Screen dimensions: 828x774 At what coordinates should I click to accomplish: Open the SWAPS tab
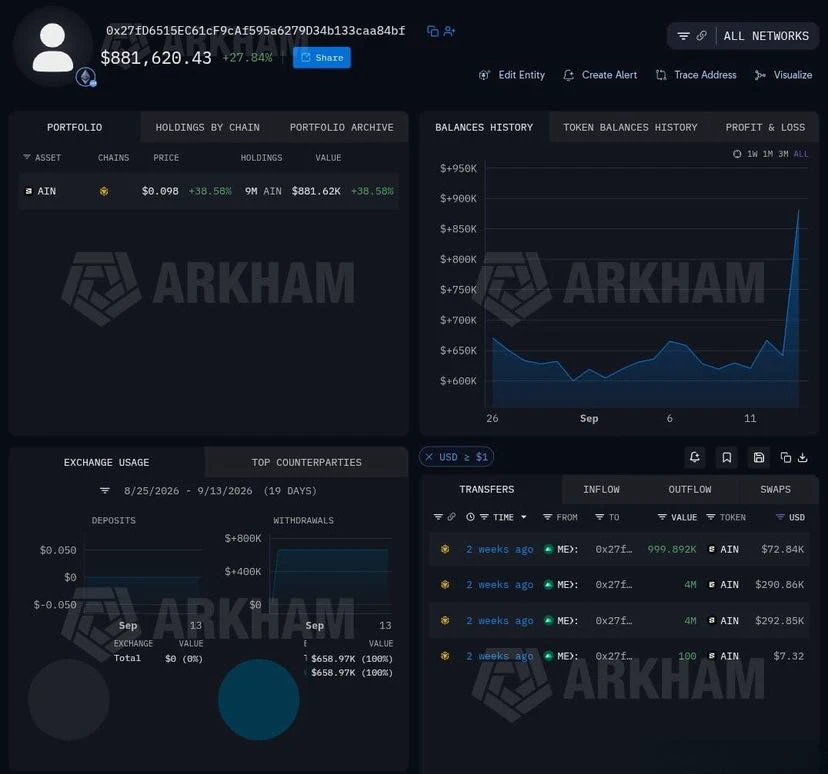click(775, 489)
